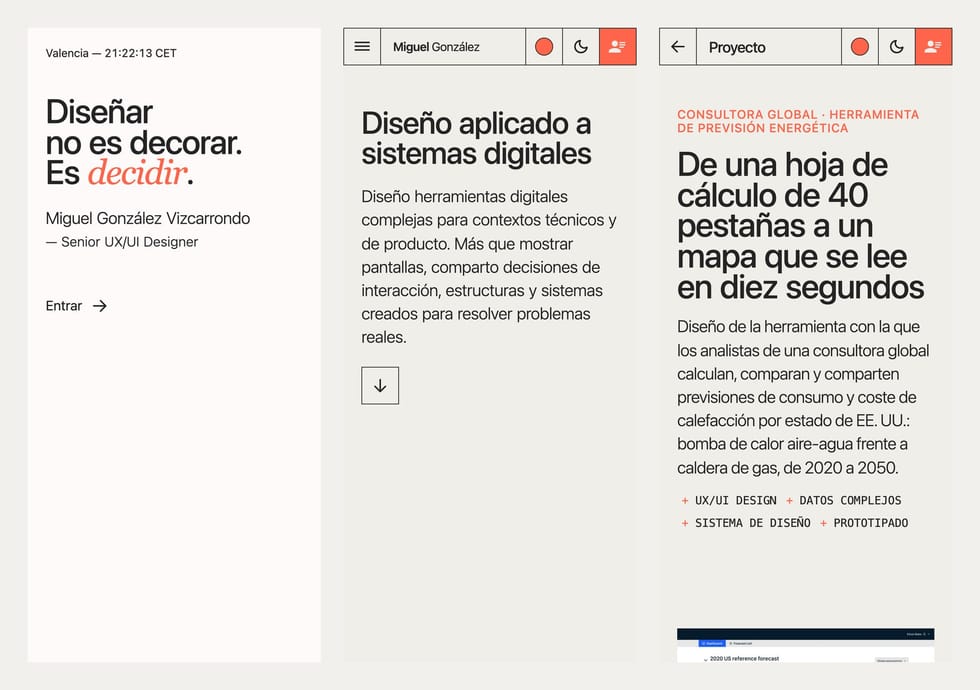Toggle the moon dark mode in the Proyecto header
The height and width of the screenshot is (690, 980).
pos(896,46)
